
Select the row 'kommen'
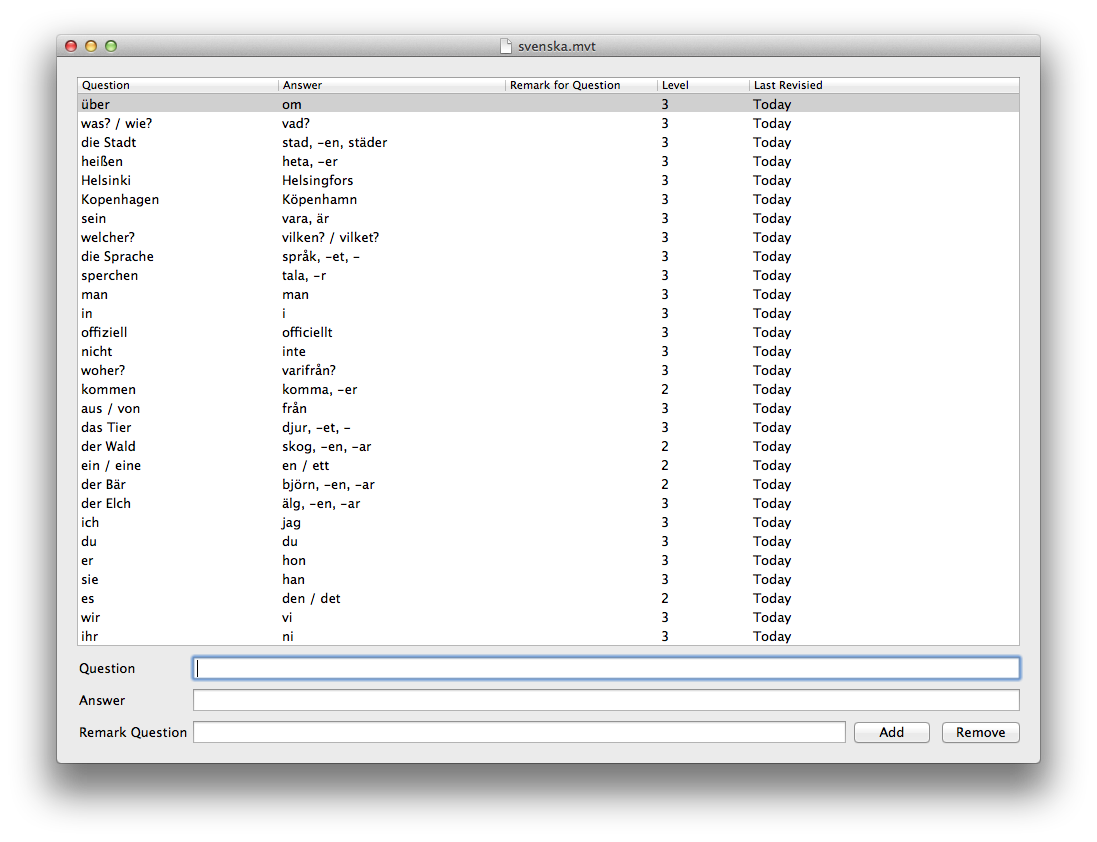548,390
